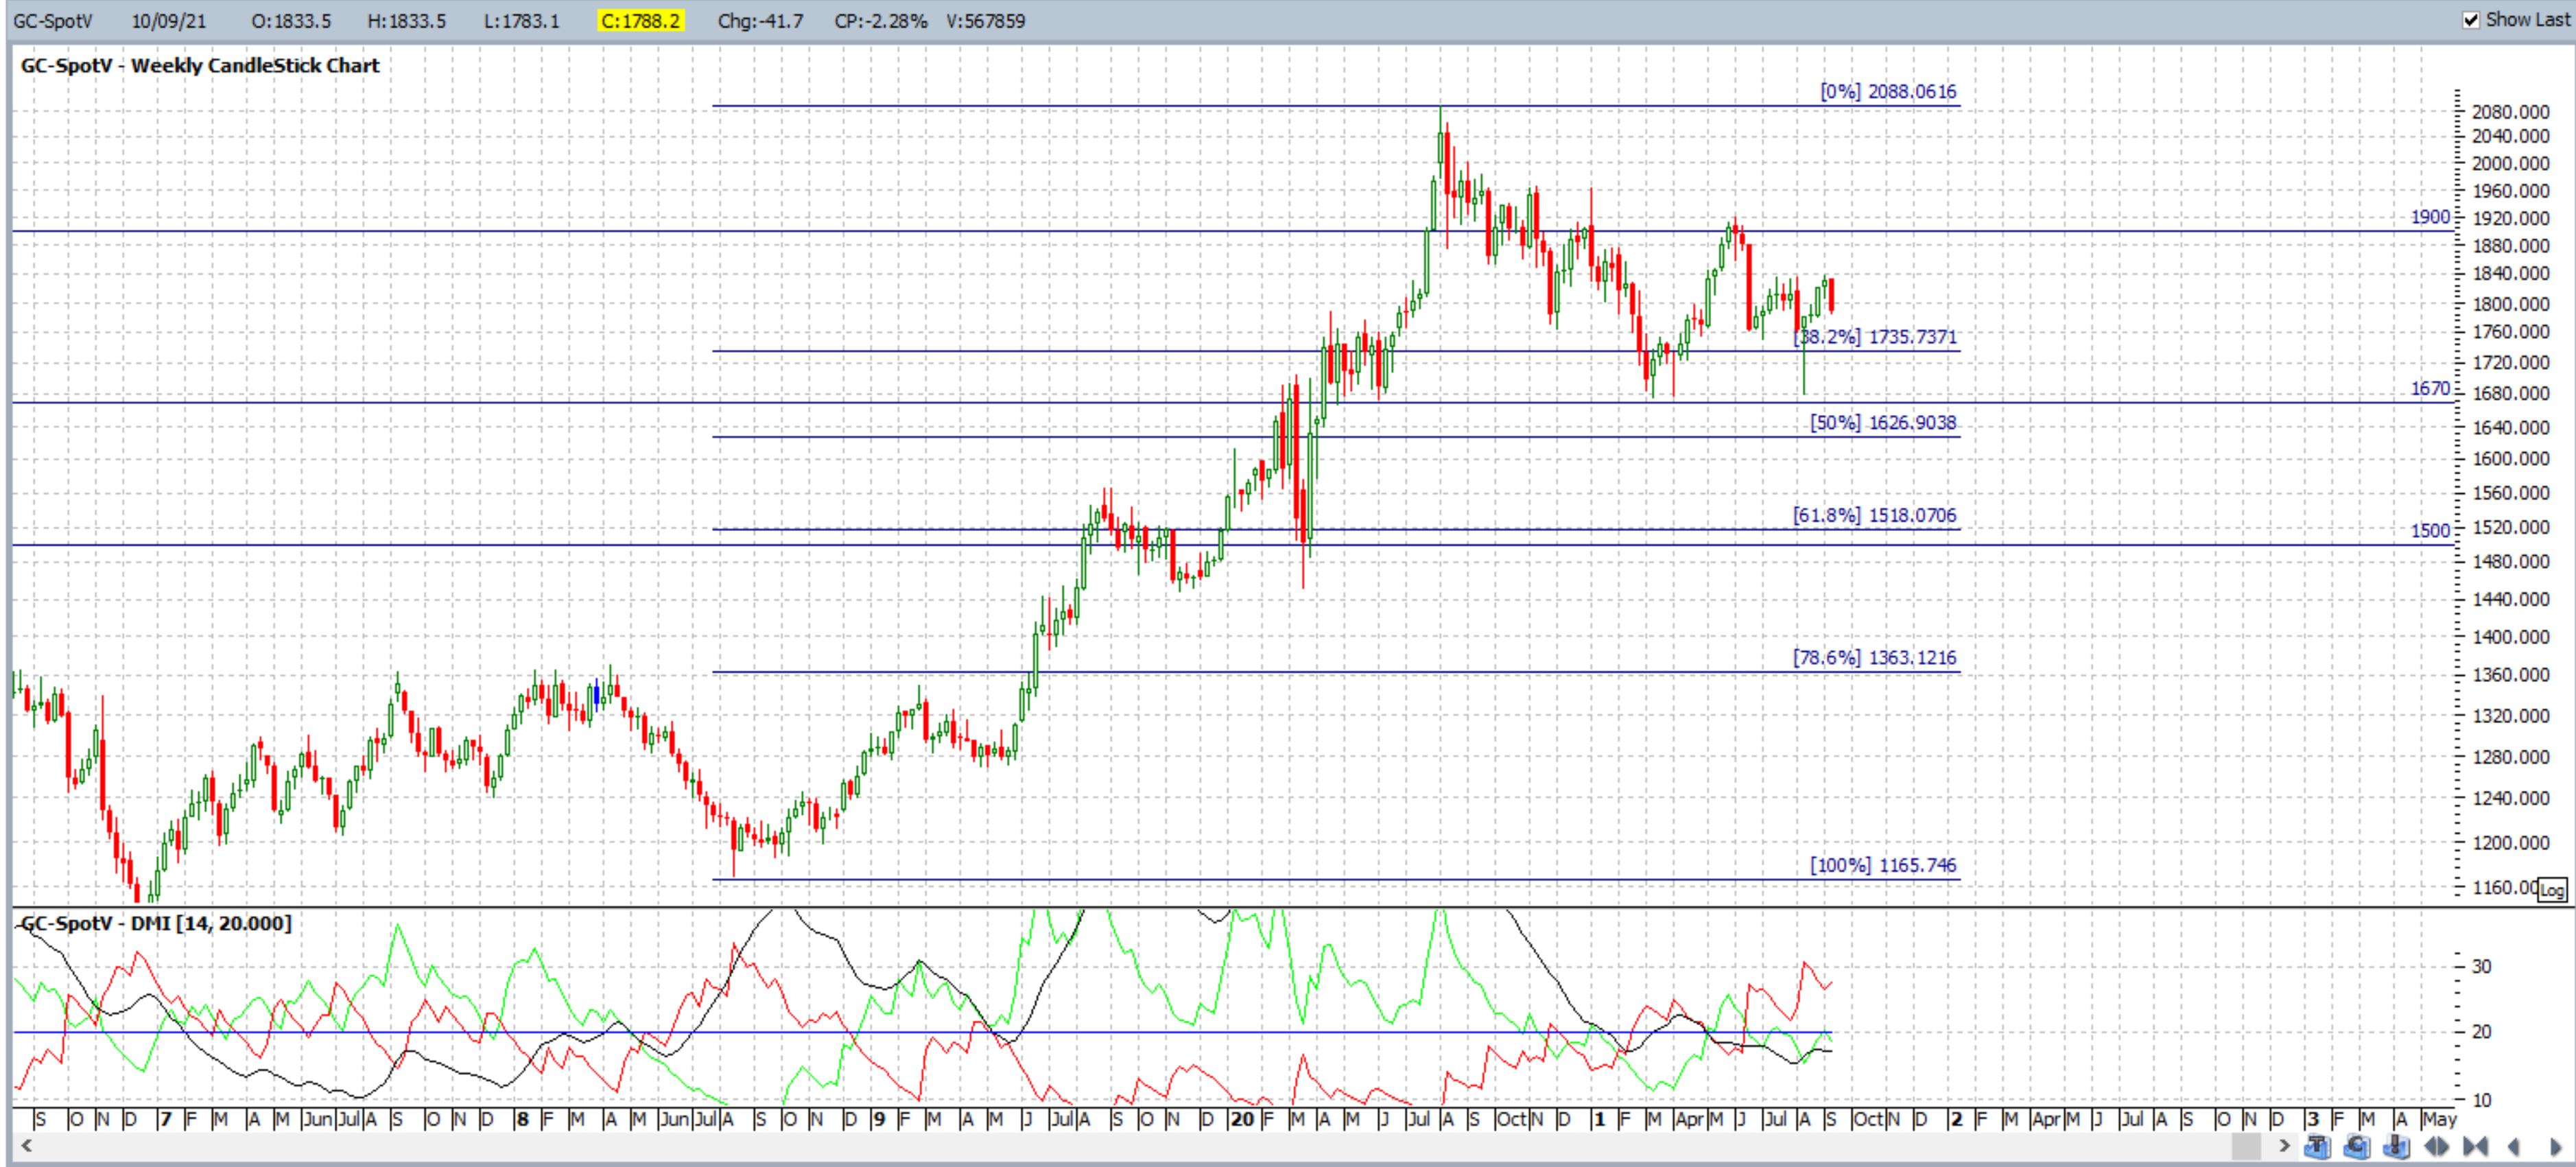The height and width of the screenshot is (1167, 2576).
Task: Click the compress chart (inward arrows) icon
Action: (x=2476, y=1146)
